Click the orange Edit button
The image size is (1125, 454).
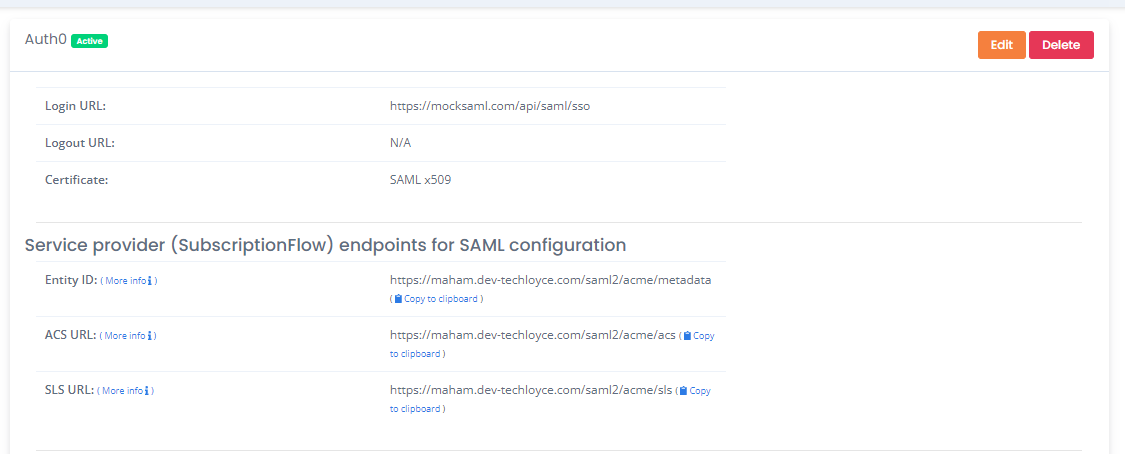[1002, 44]
